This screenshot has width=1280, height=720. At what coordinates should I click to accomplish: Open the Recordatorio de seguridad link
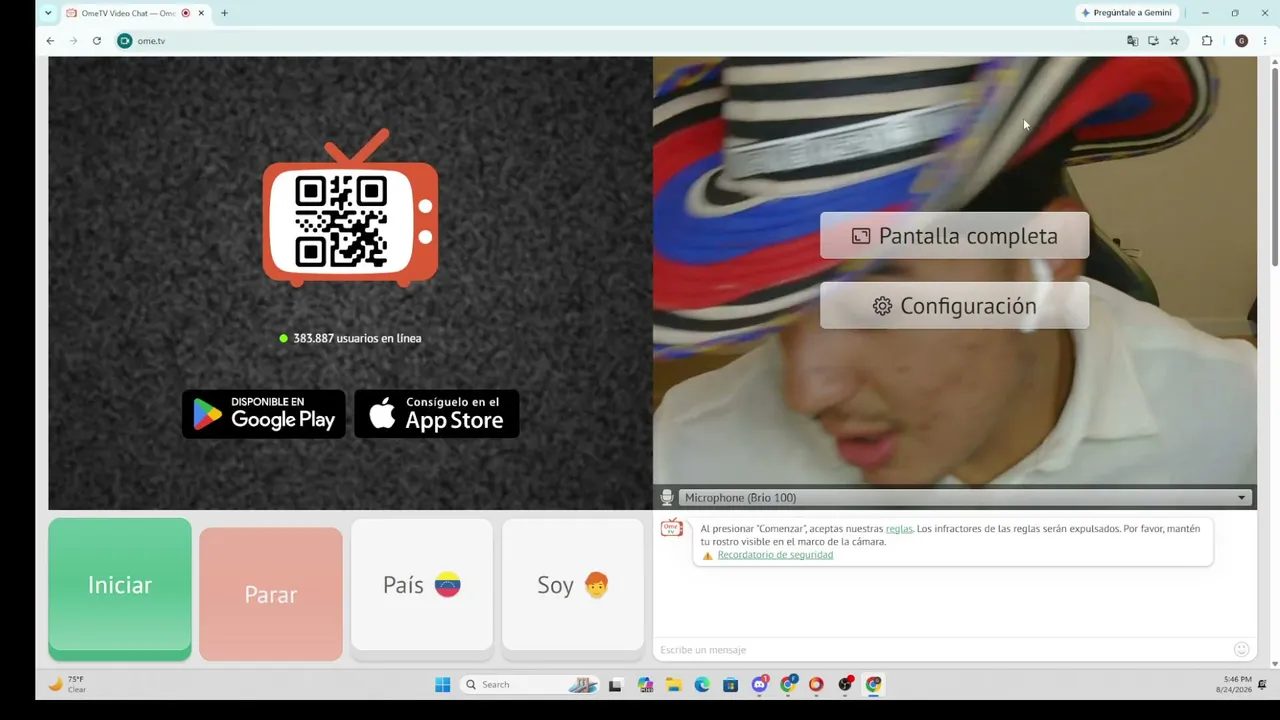(775, 555)
